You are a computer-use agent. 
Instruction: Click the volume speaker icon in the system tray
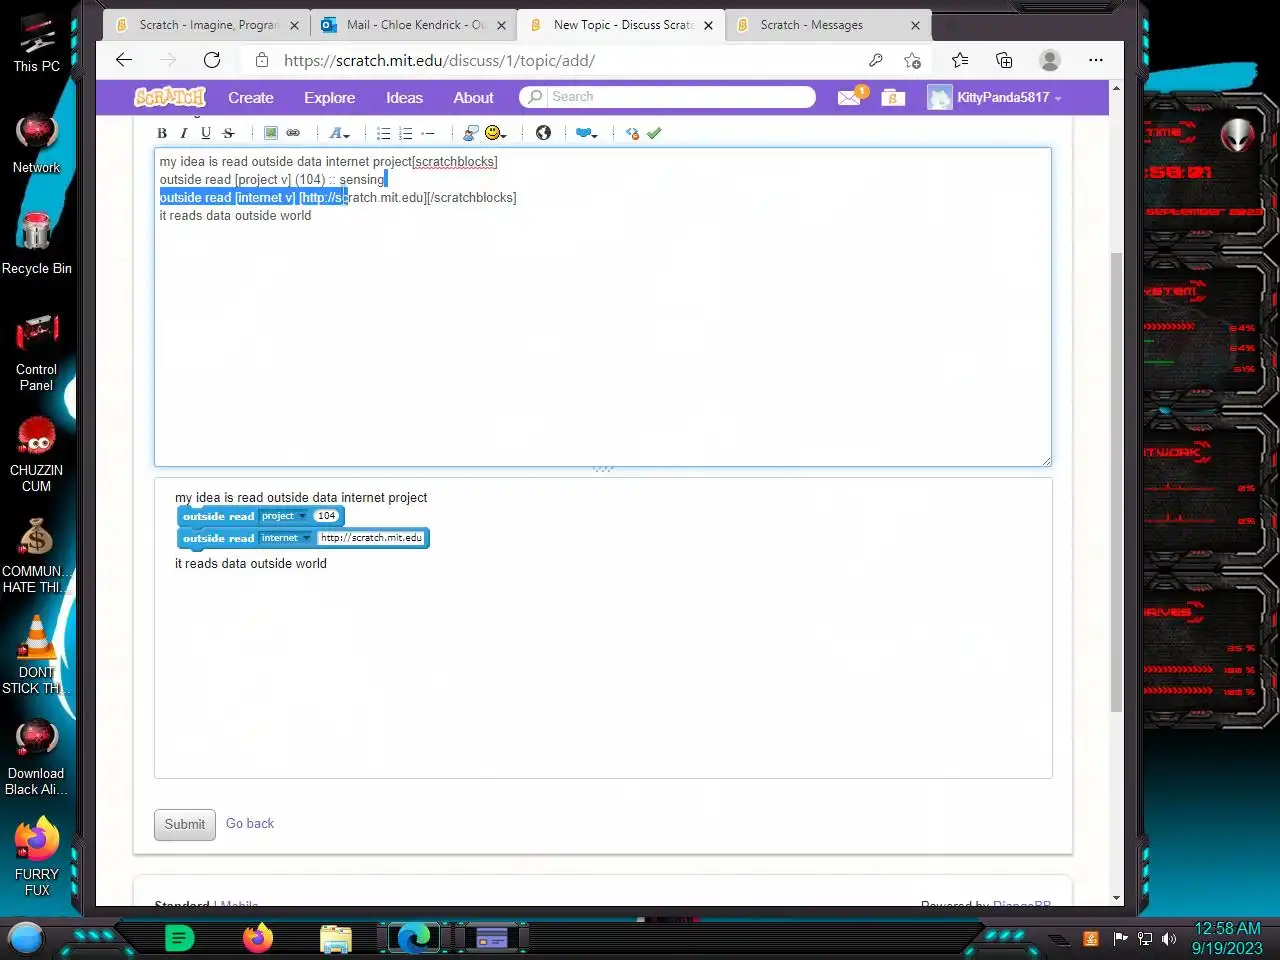(x=1169, y=939)
